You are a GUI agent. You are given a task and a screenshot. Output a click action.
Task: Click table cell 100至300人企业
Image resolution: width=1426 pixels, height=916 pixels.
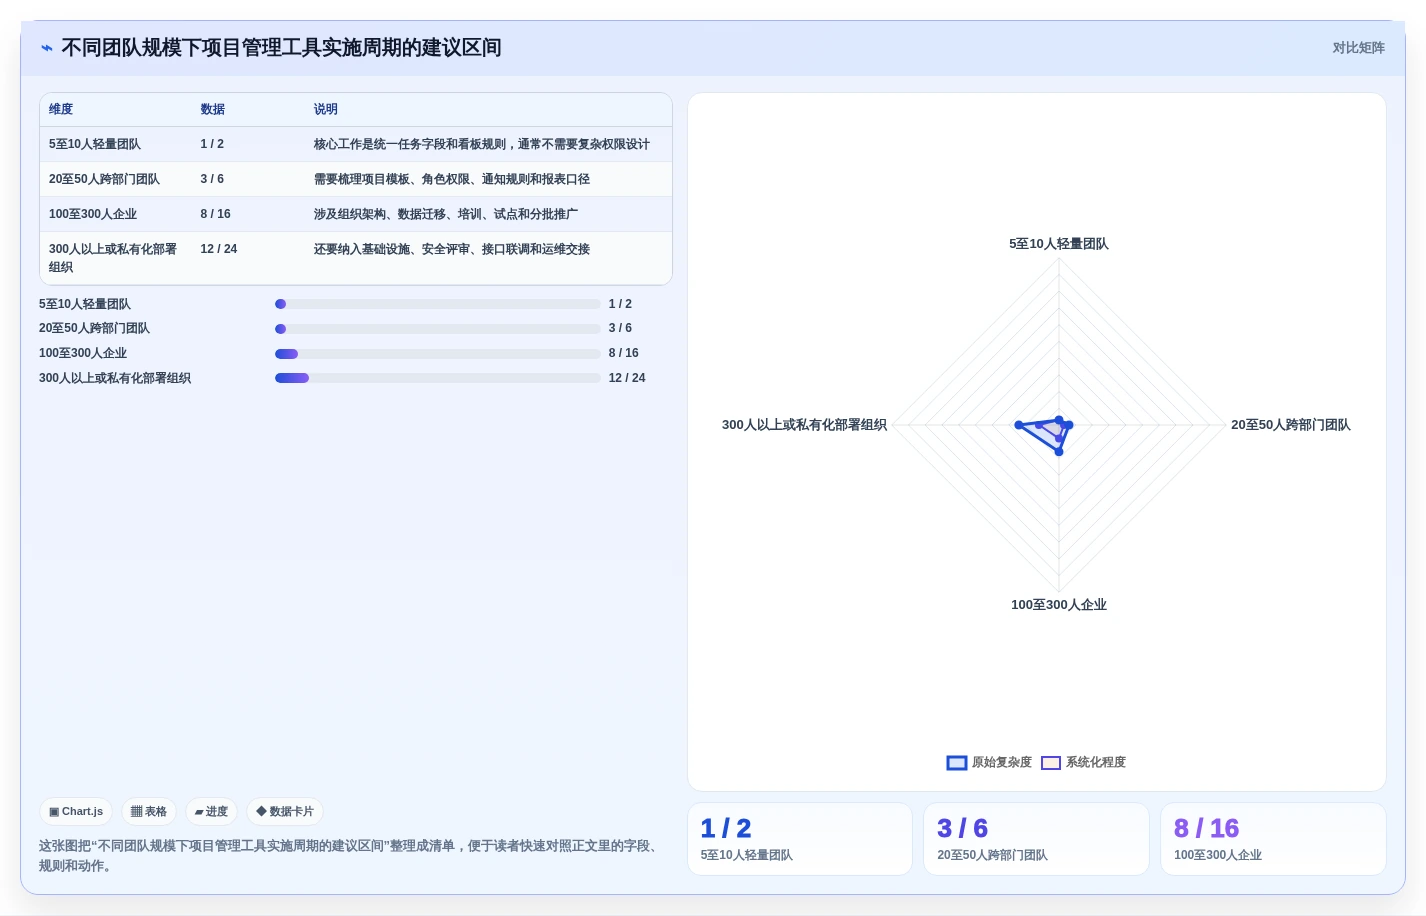click(x=93, y=215)
